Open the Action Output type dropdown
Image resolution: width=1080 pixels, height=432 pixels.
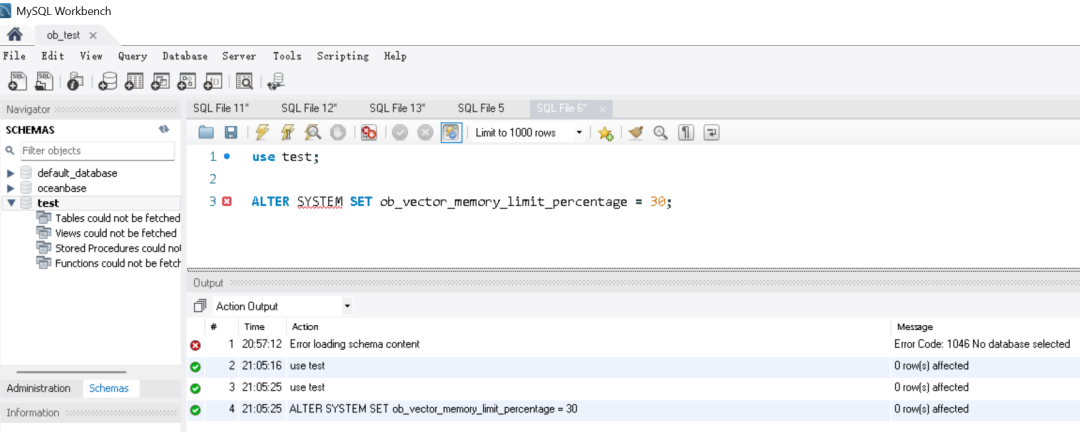tap(347, 306)
